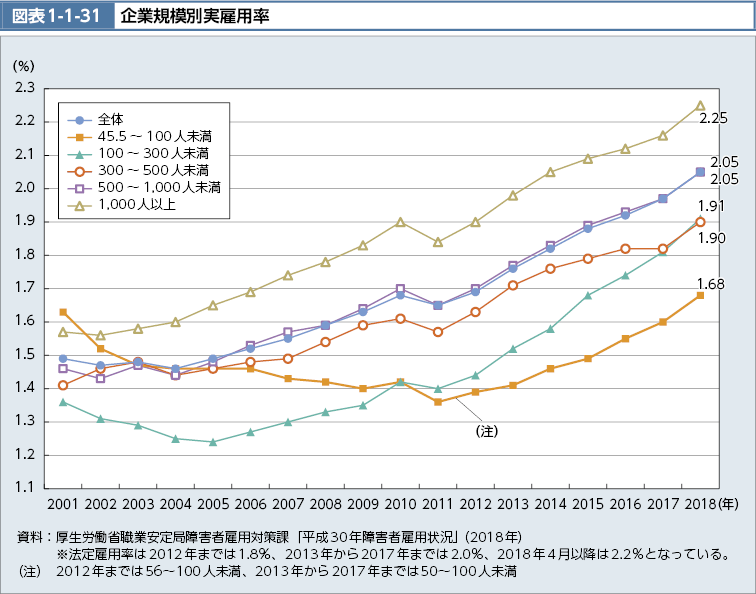Viewport: 756px width, 594px height.
Task: Click the 2.3 y-axis tick label
Action: click(x=26, y=88)
